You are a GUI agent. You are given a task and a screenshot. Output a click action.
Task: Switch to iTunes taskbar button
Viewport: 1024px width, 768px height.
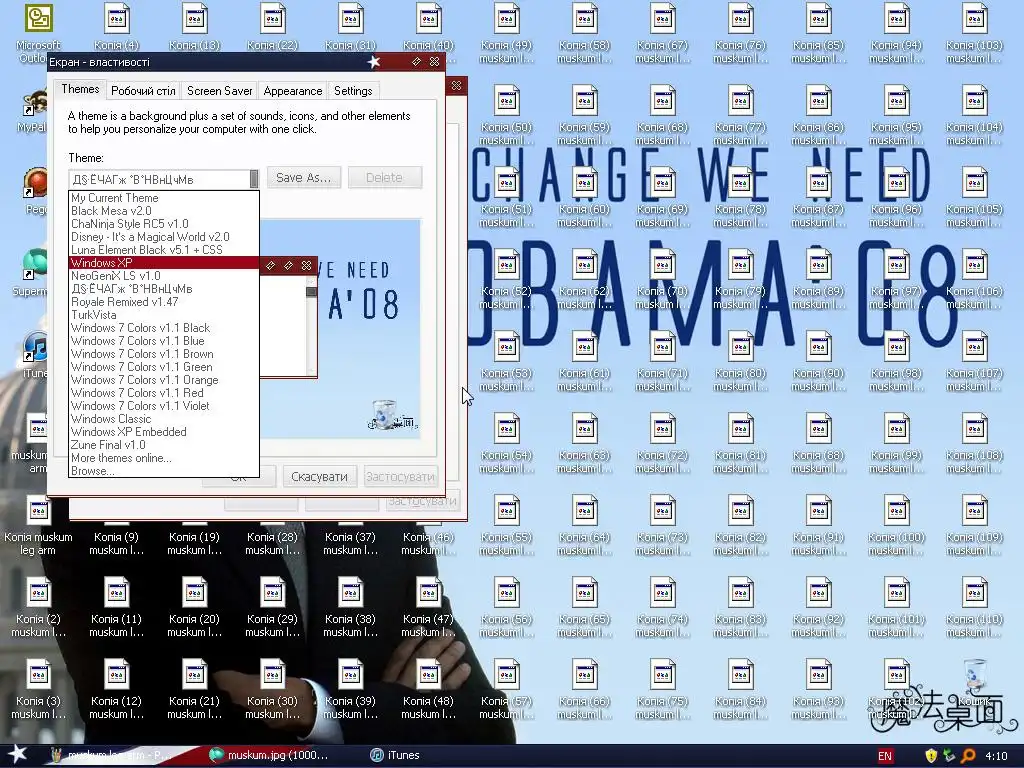tap(395, 756)
